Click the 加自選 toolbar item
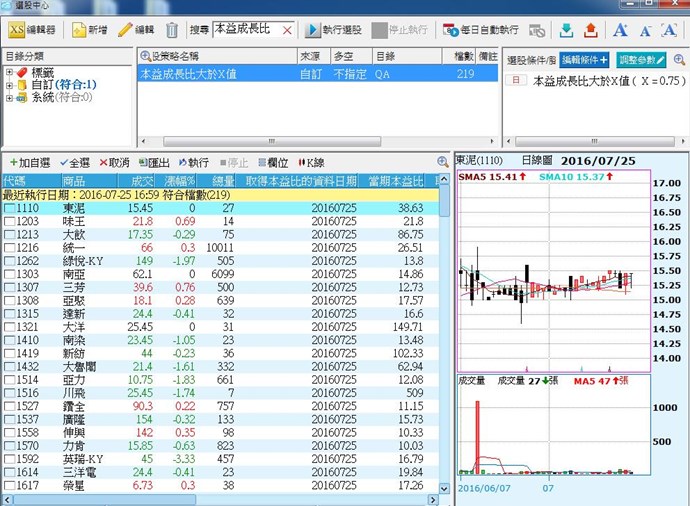 (29, 162)
